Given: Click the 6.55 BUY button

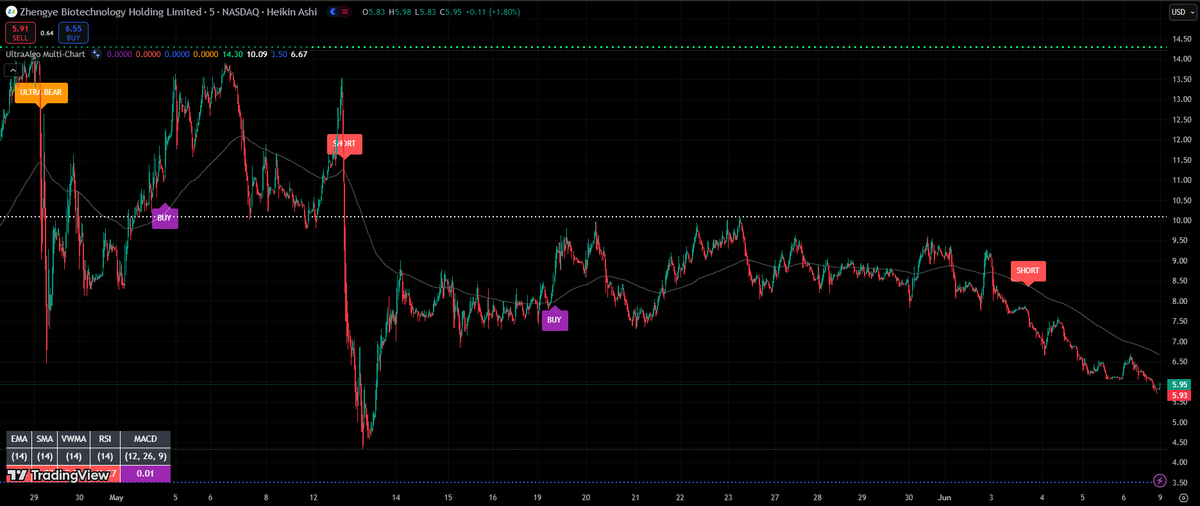Looking at the screenshot, I should [73, 32].
